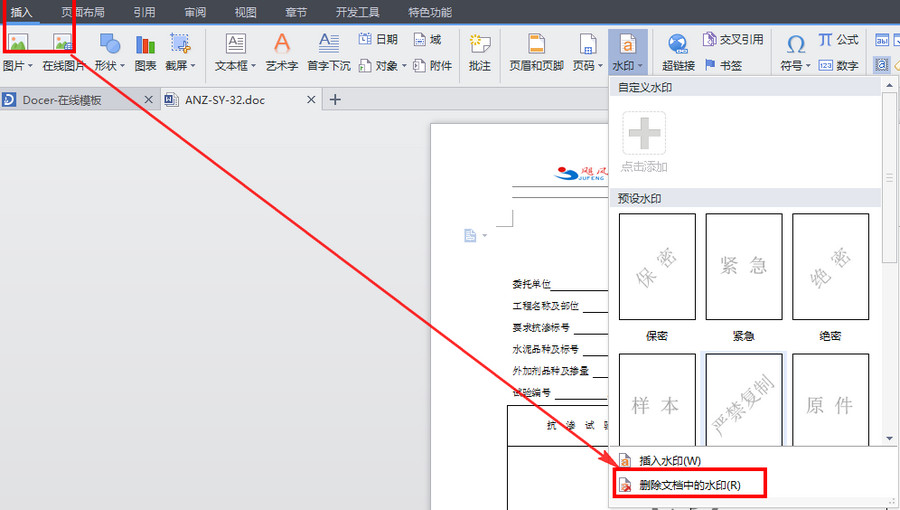The image size is (900, 510).
Task: Expand the 截屏 dropdown arrow
Action: pyautogui.click(x=193, y=65)
